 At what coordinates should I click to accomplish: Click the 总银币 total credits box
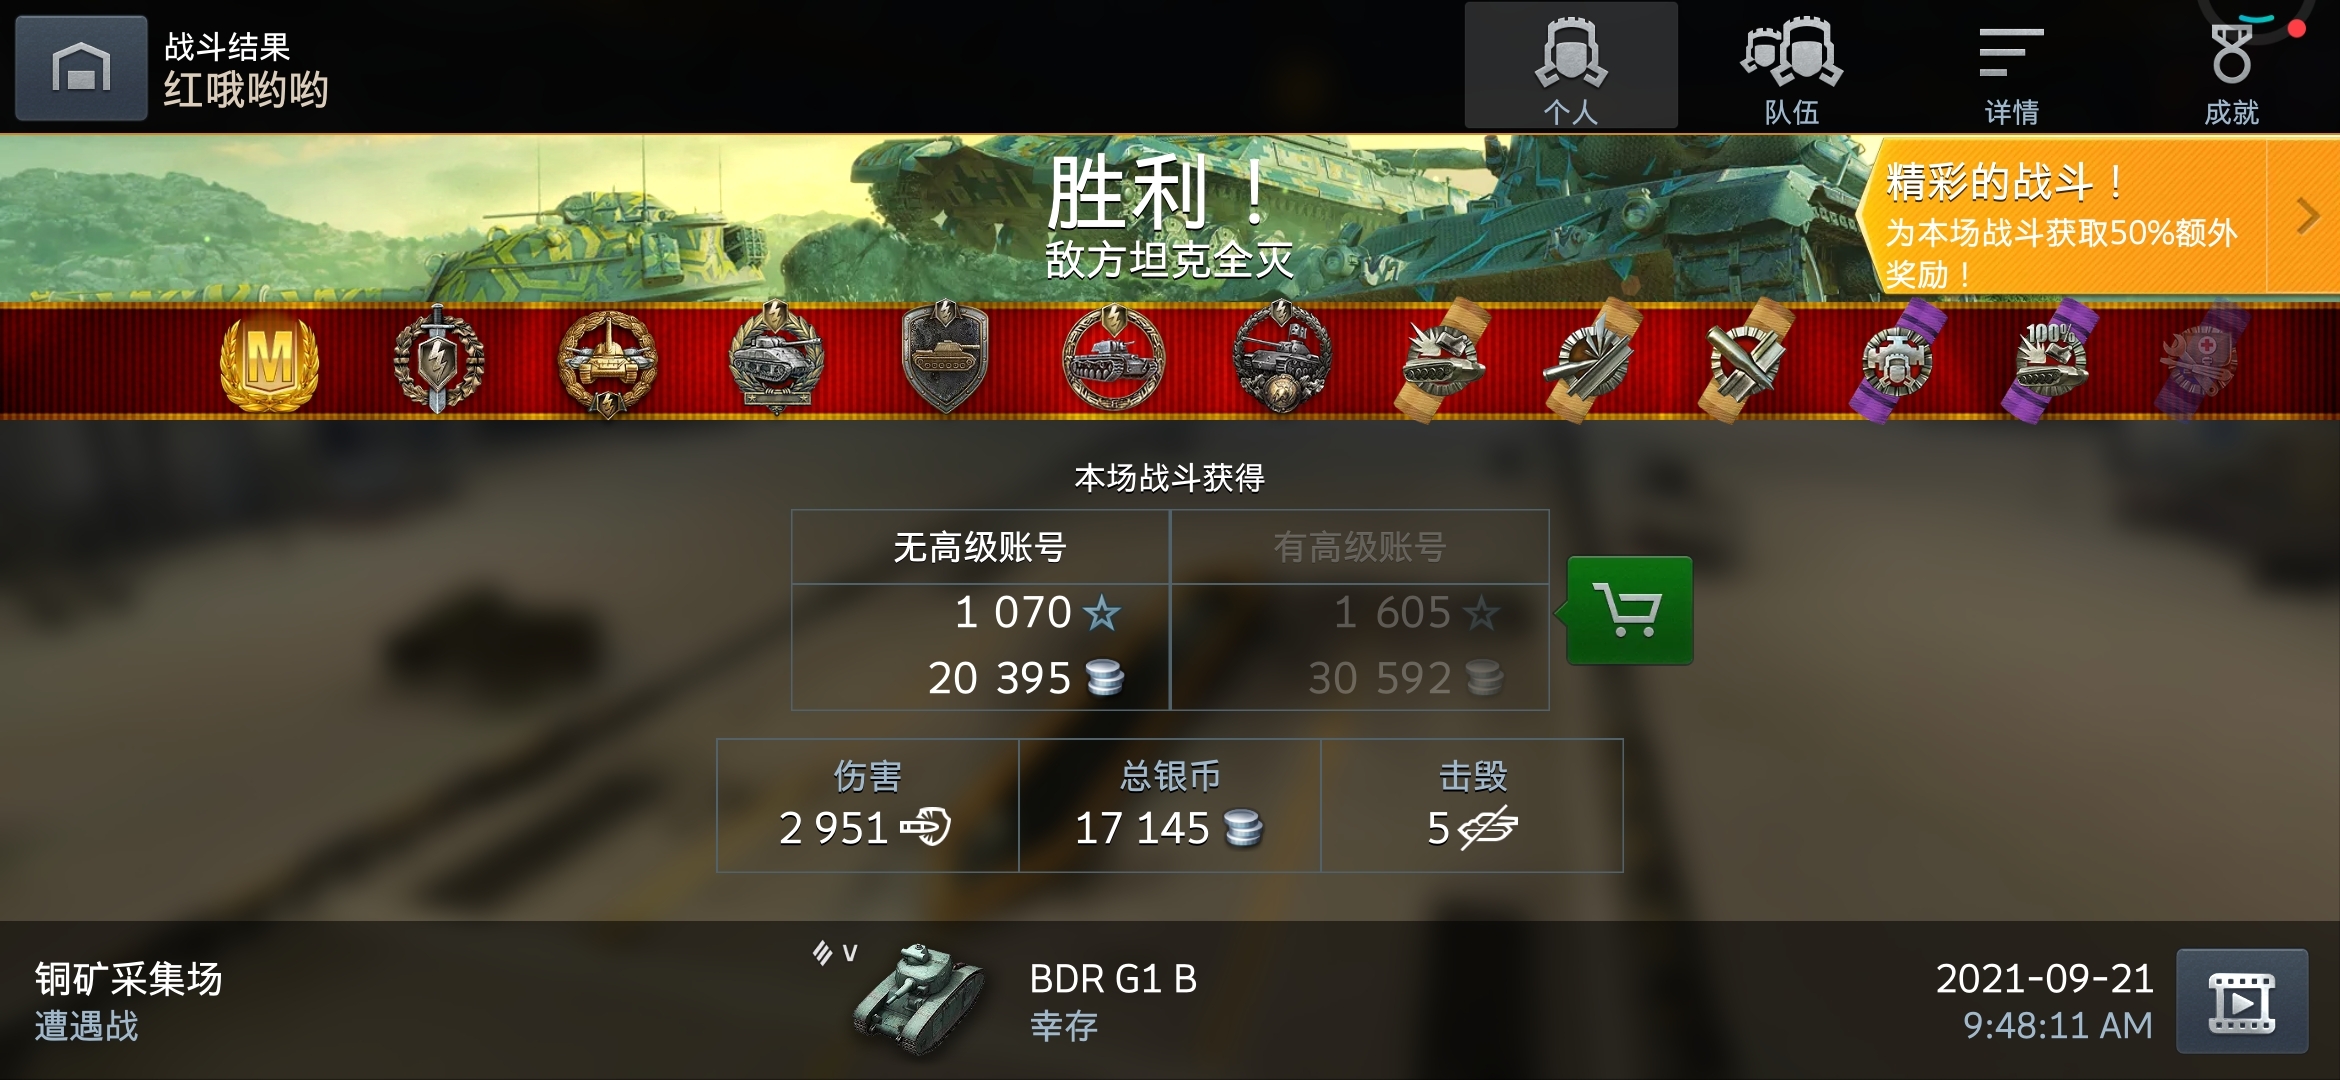tap(1170, 805)
